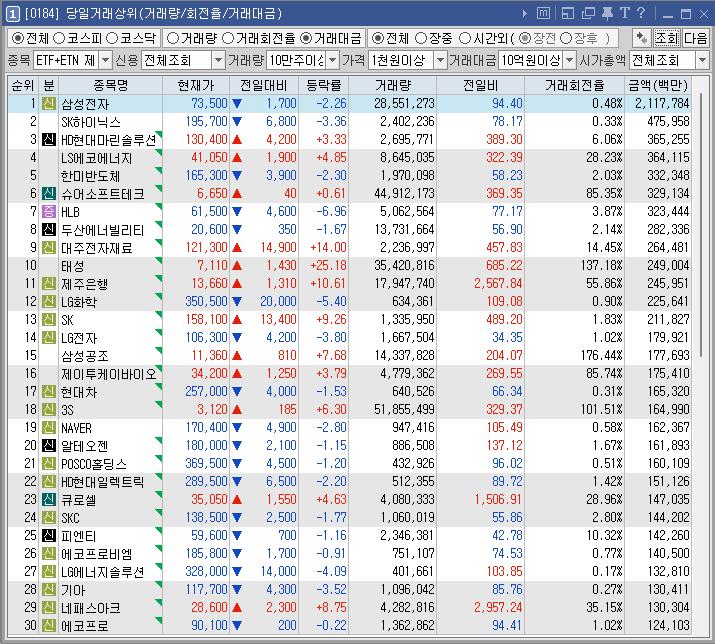715x644 pixels.
Task: Sort by 현재가 column header
Action: tap(196, 85)
